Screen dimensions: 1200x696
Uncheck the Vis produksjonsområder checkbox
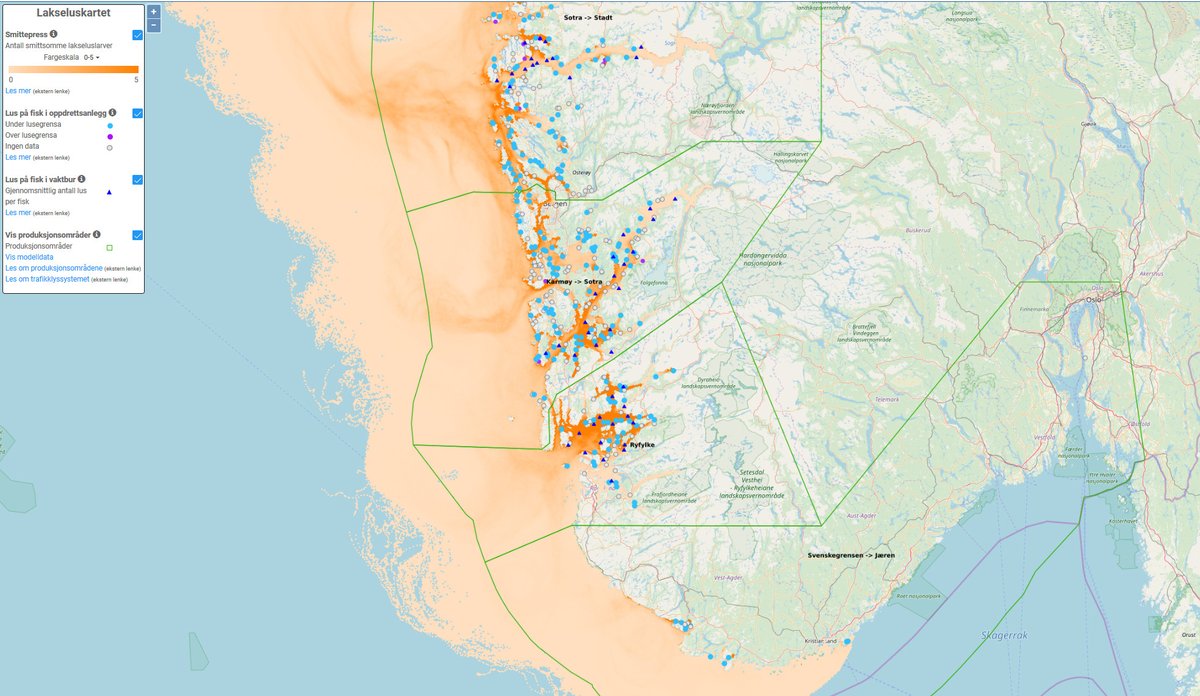pos(137,235)
